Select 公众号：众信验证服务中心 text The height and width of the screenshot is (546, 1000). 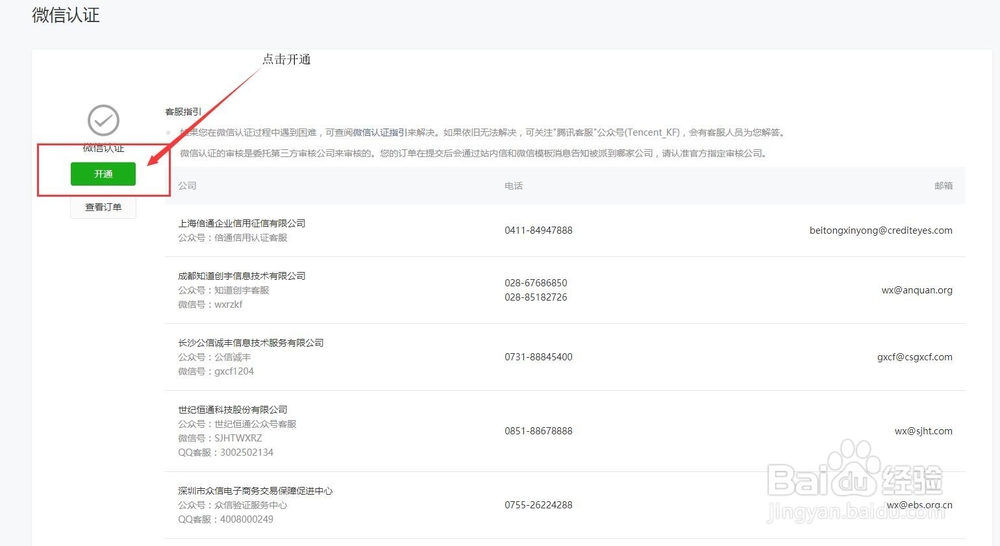click(233, 505)
